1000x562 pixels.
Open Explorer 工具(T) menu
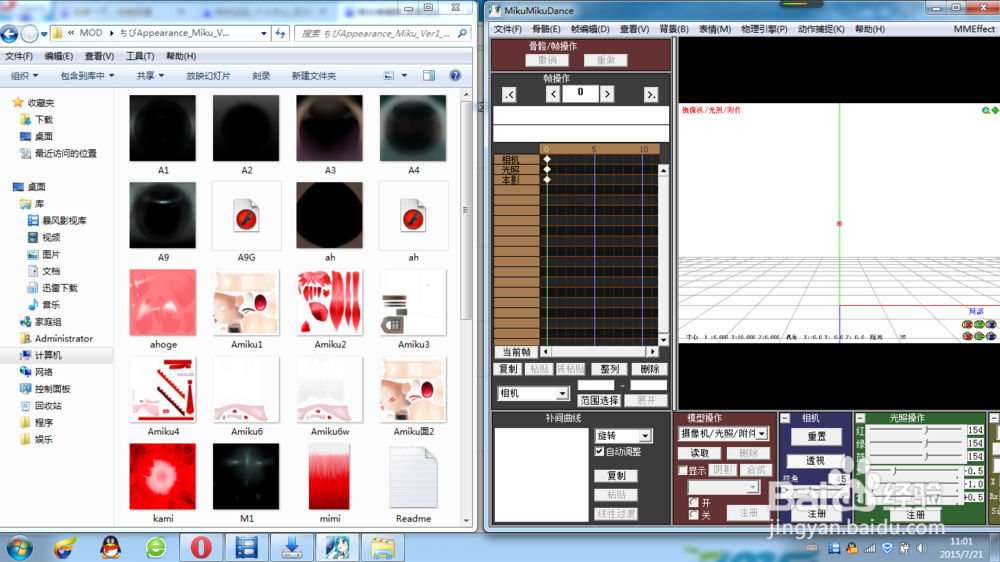pos(140,56)
